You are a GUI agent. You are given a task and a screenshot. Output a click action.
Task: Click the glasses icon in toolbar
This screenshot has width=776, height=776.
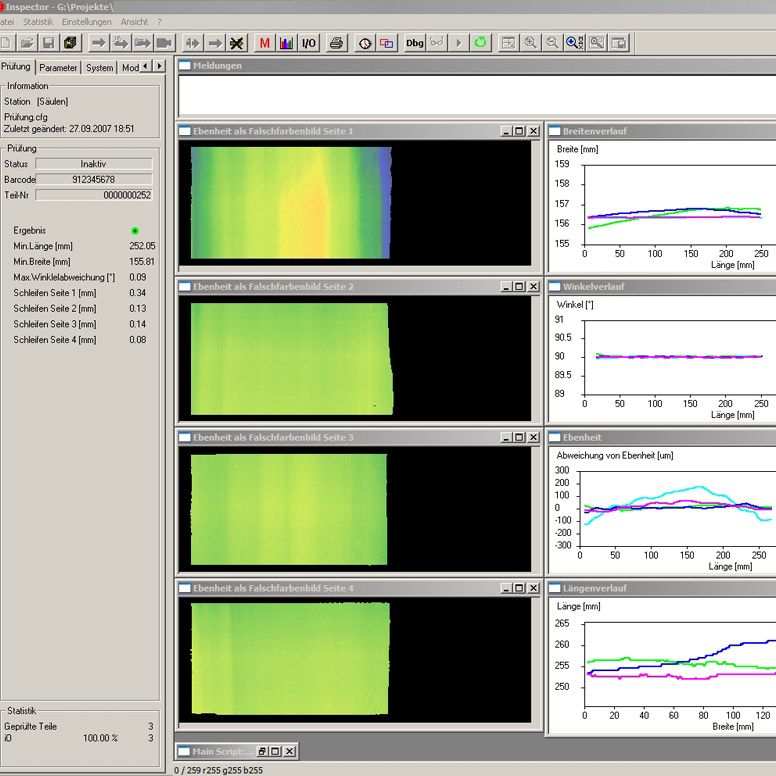tap(437, 43)
